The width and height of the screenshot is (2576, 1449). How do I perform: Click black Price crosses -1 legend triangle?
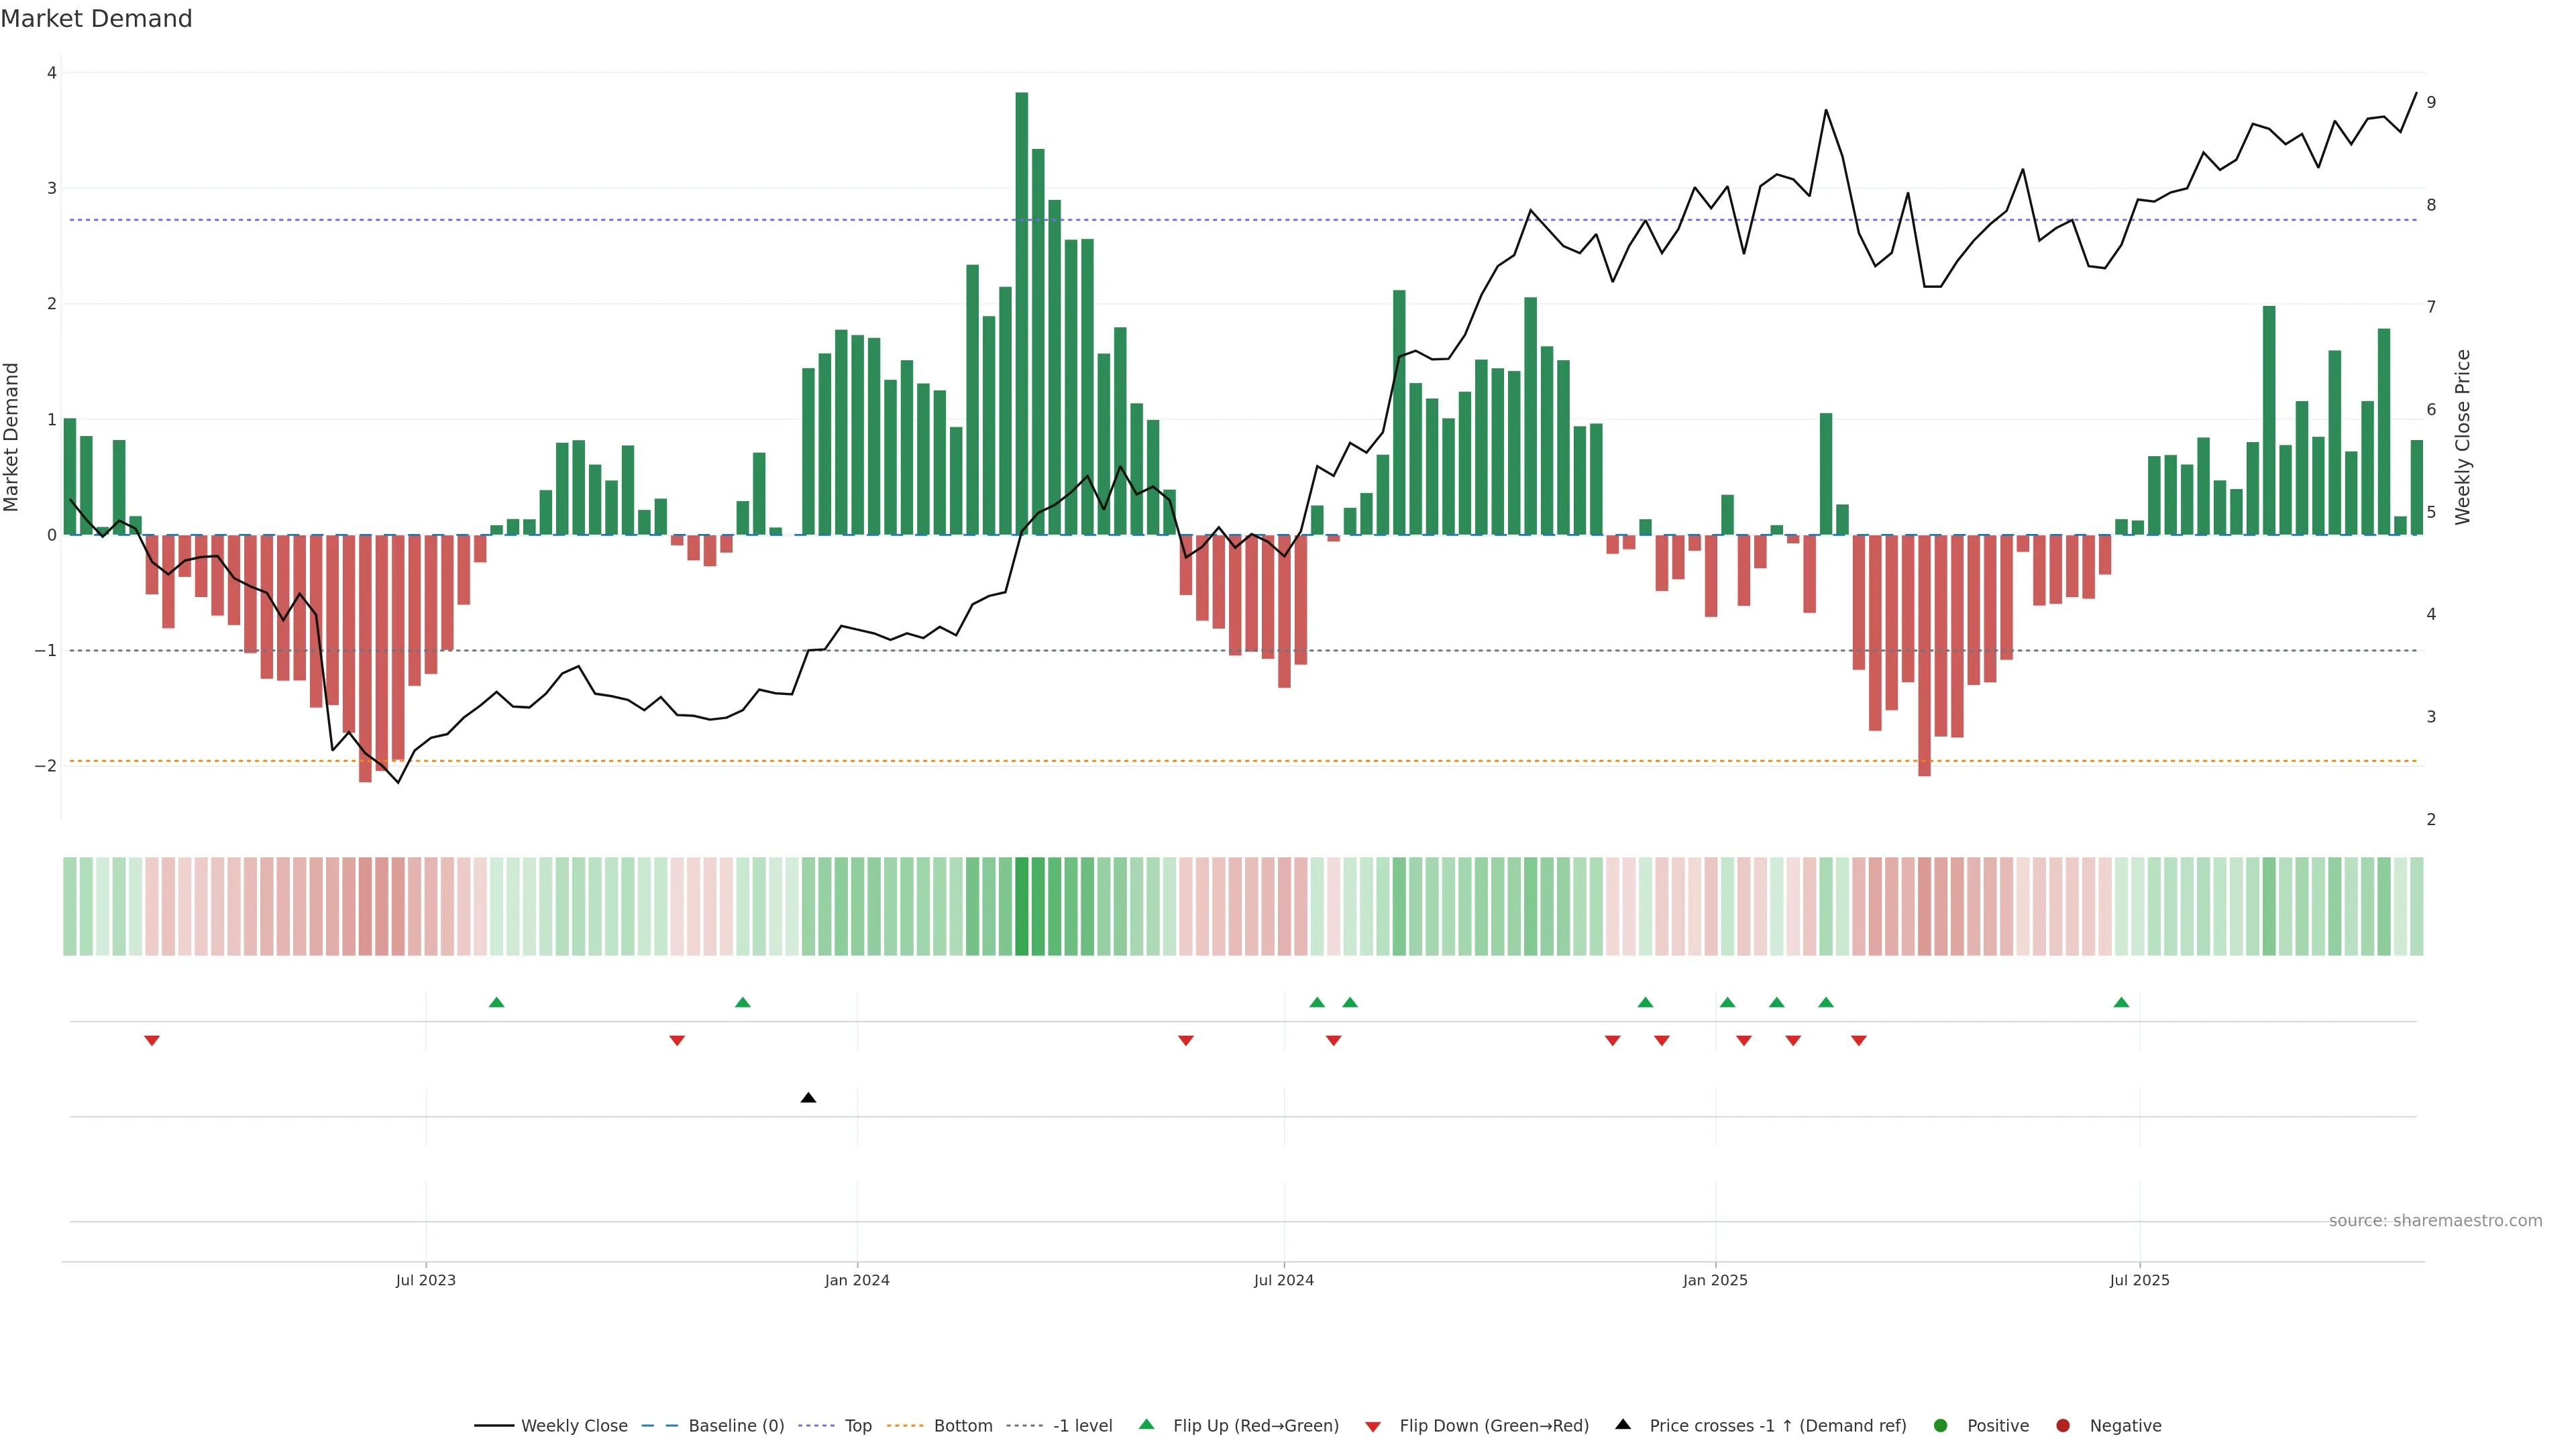[1623, 1425]
